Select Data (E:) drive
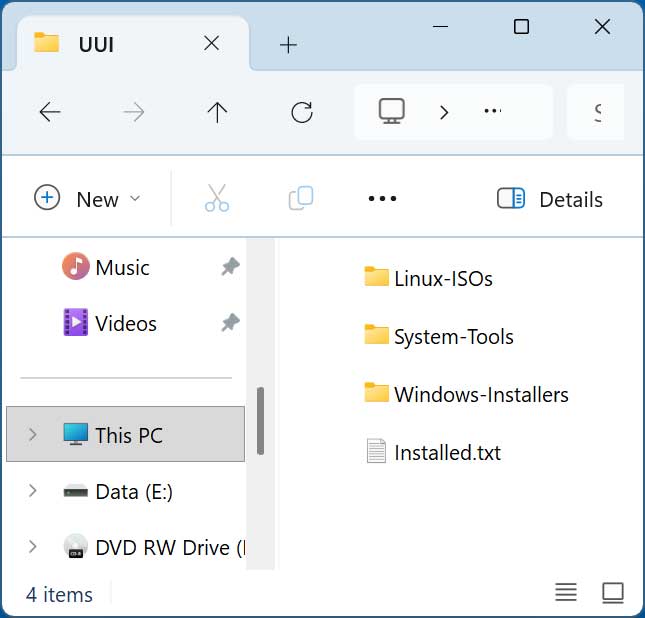The image size is (645, 618). (134, 491)
